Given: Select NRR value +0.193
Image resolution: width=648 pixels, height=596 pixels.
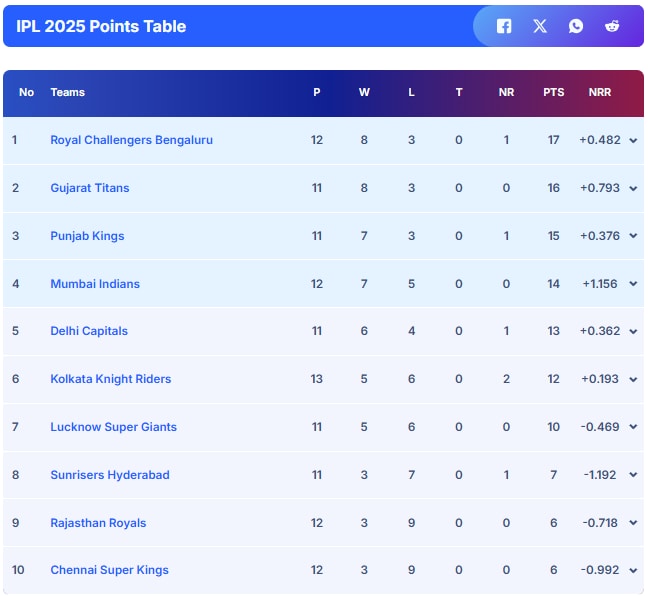Looking at the screenshot, I should click(600, 379).
